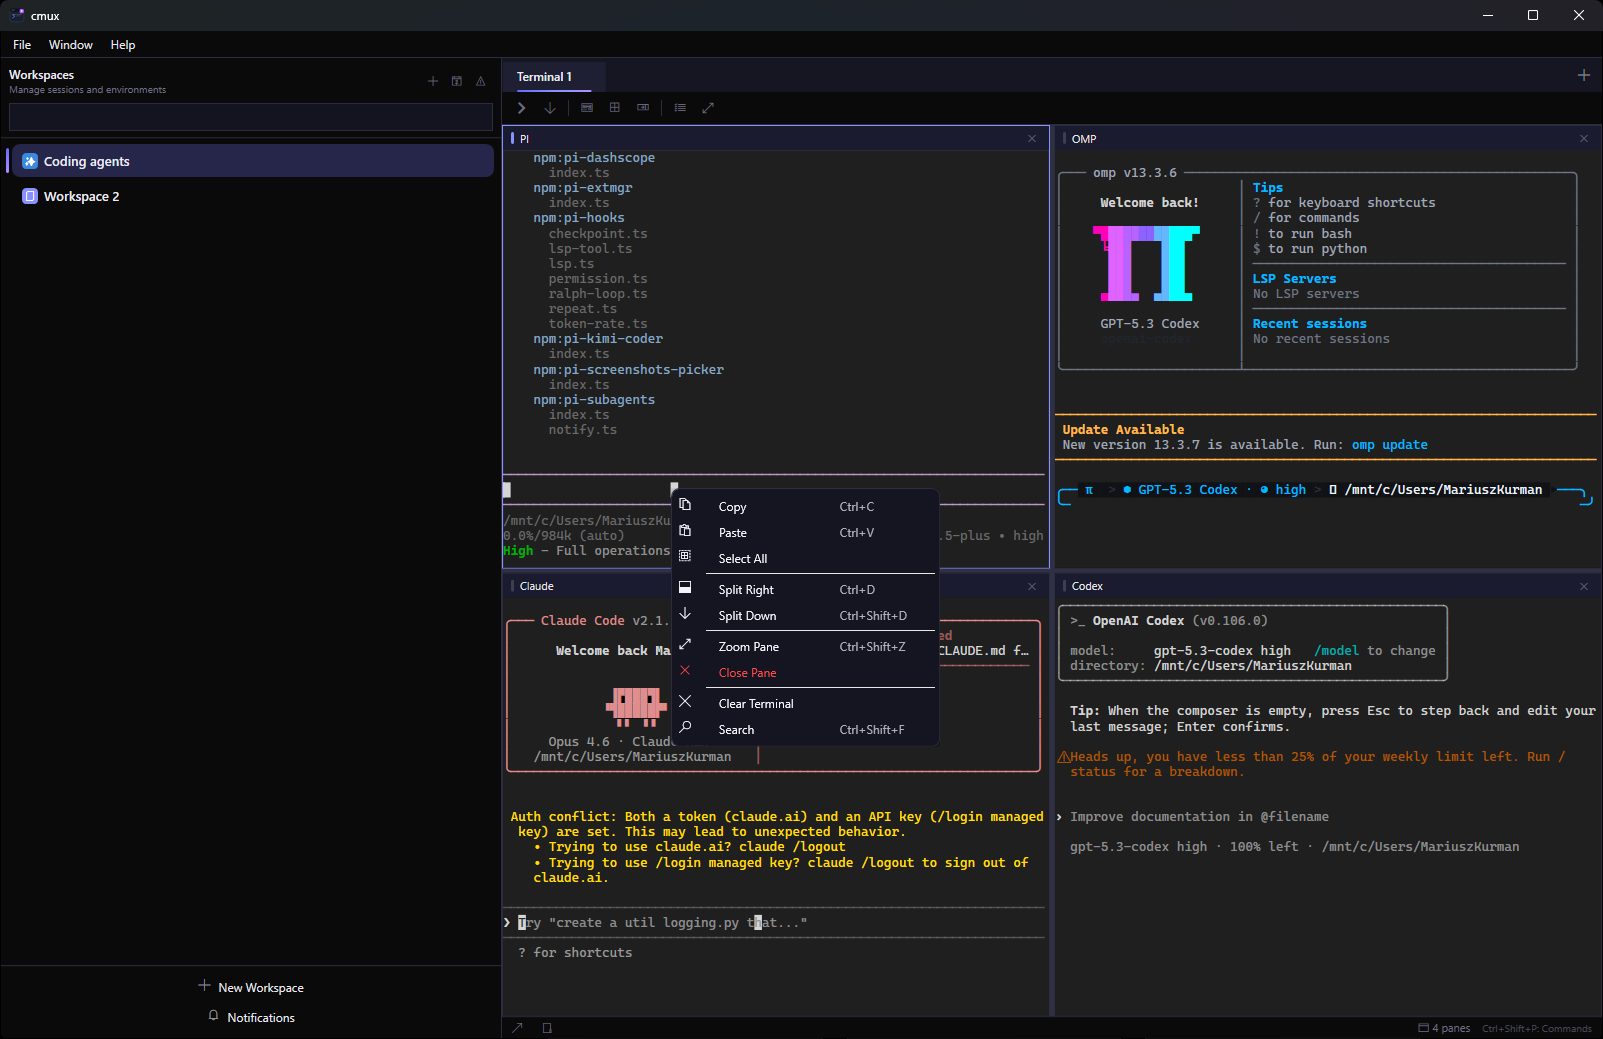Choose Select All from the context menu

(x=806, y=559)
